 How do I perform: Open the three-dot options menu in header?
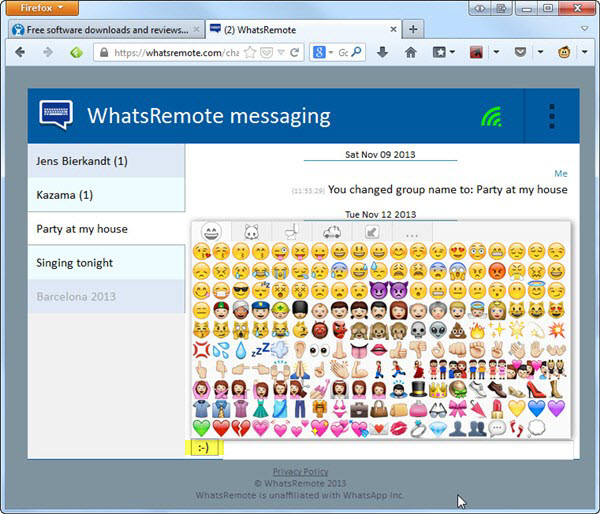551,116
